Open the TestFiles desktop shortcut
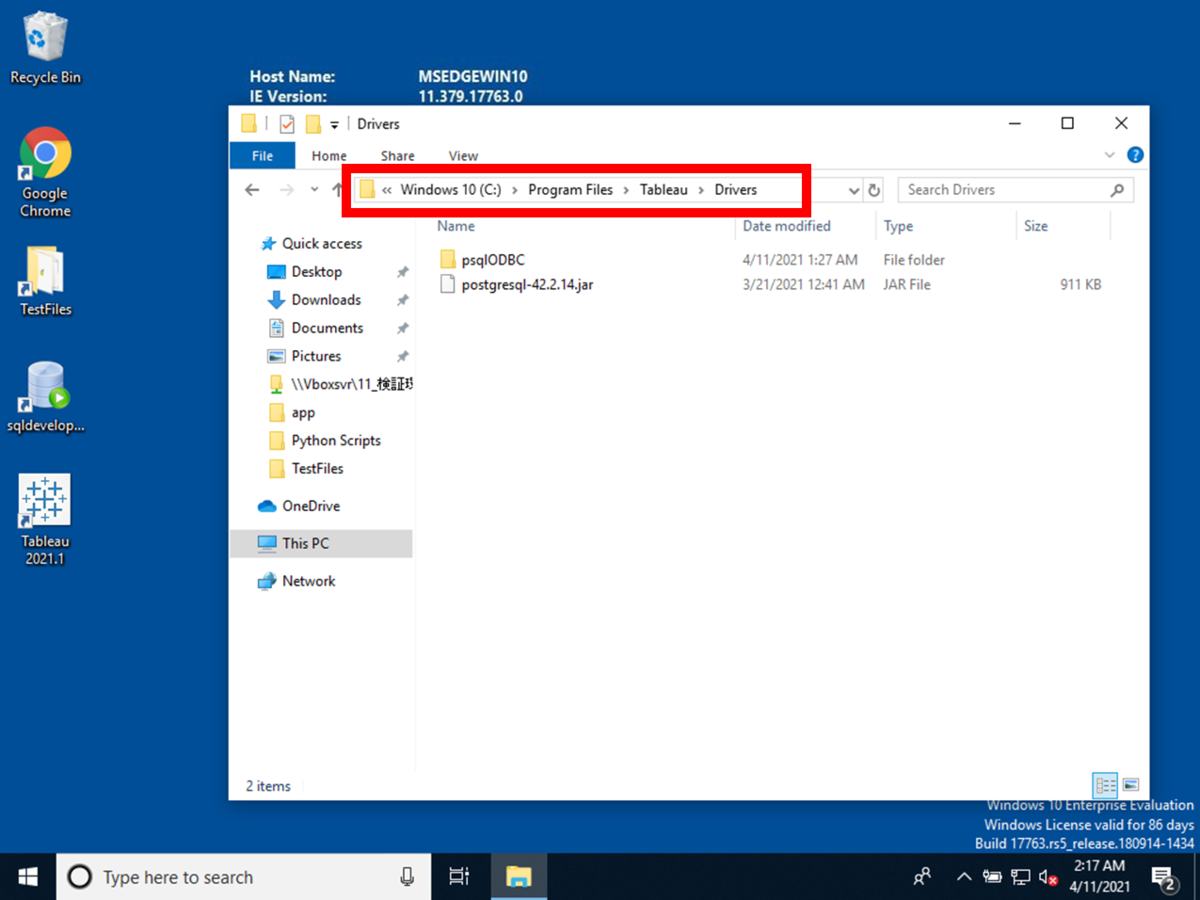 click(x=45, y=281)
